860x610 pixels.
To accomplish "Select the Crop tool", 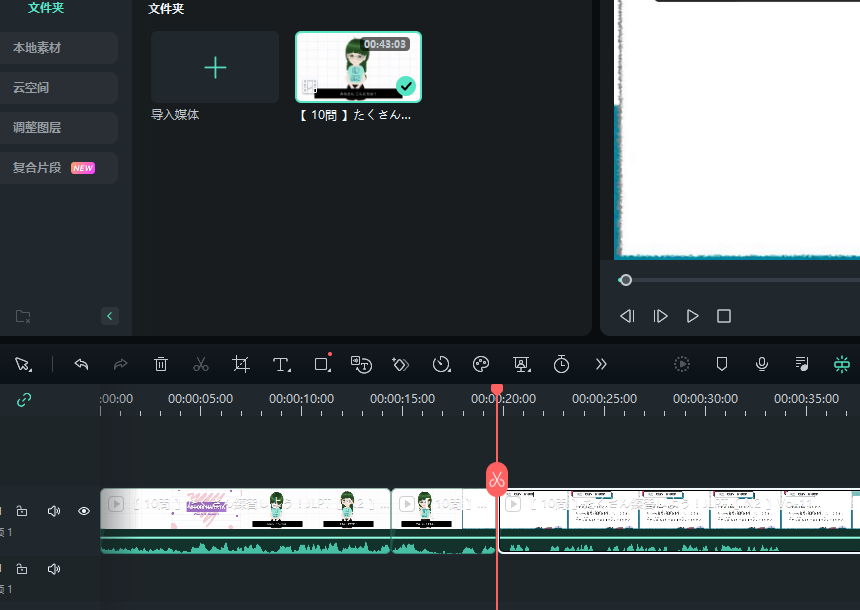I will 241,365.
